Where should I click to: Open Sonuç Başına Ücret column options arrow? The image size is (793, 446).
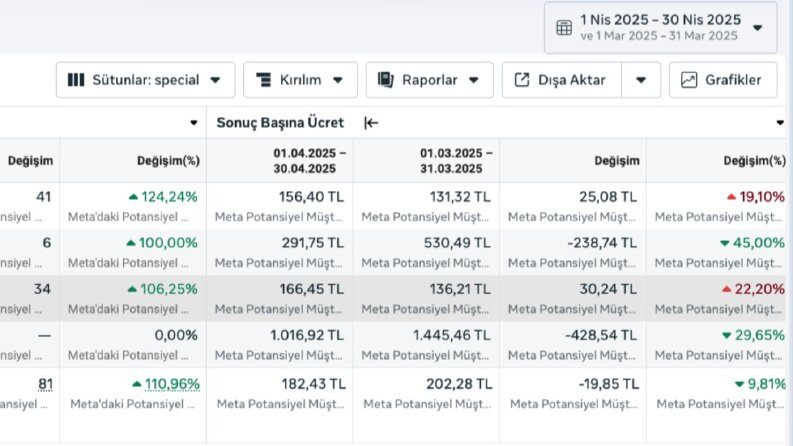(x=780, y=123)
